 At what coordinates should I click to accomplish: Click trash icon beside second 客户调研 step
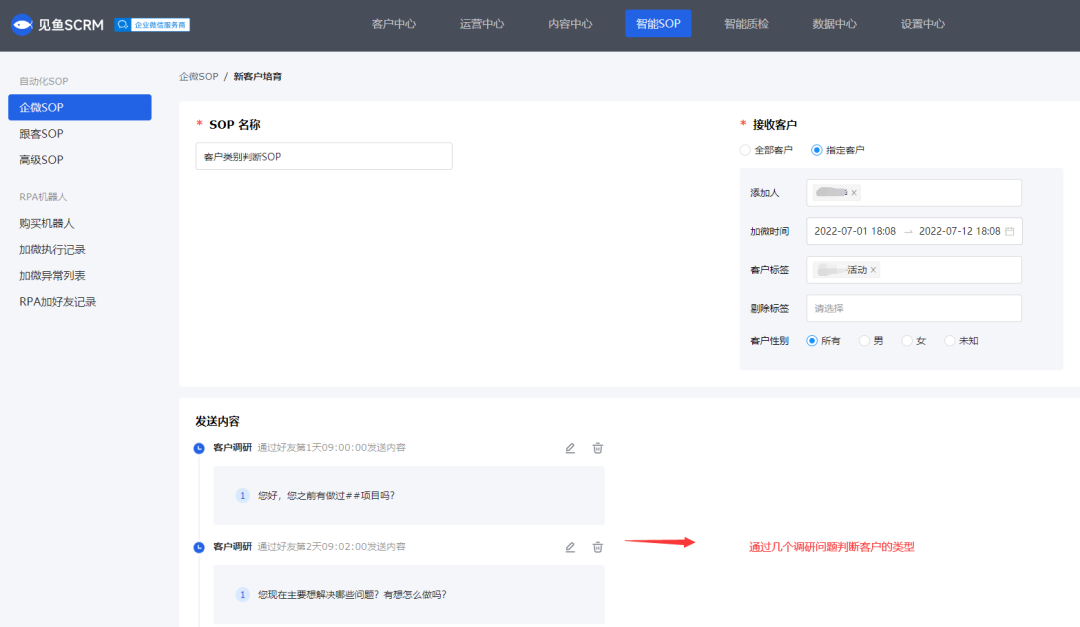tap(597, 546)
